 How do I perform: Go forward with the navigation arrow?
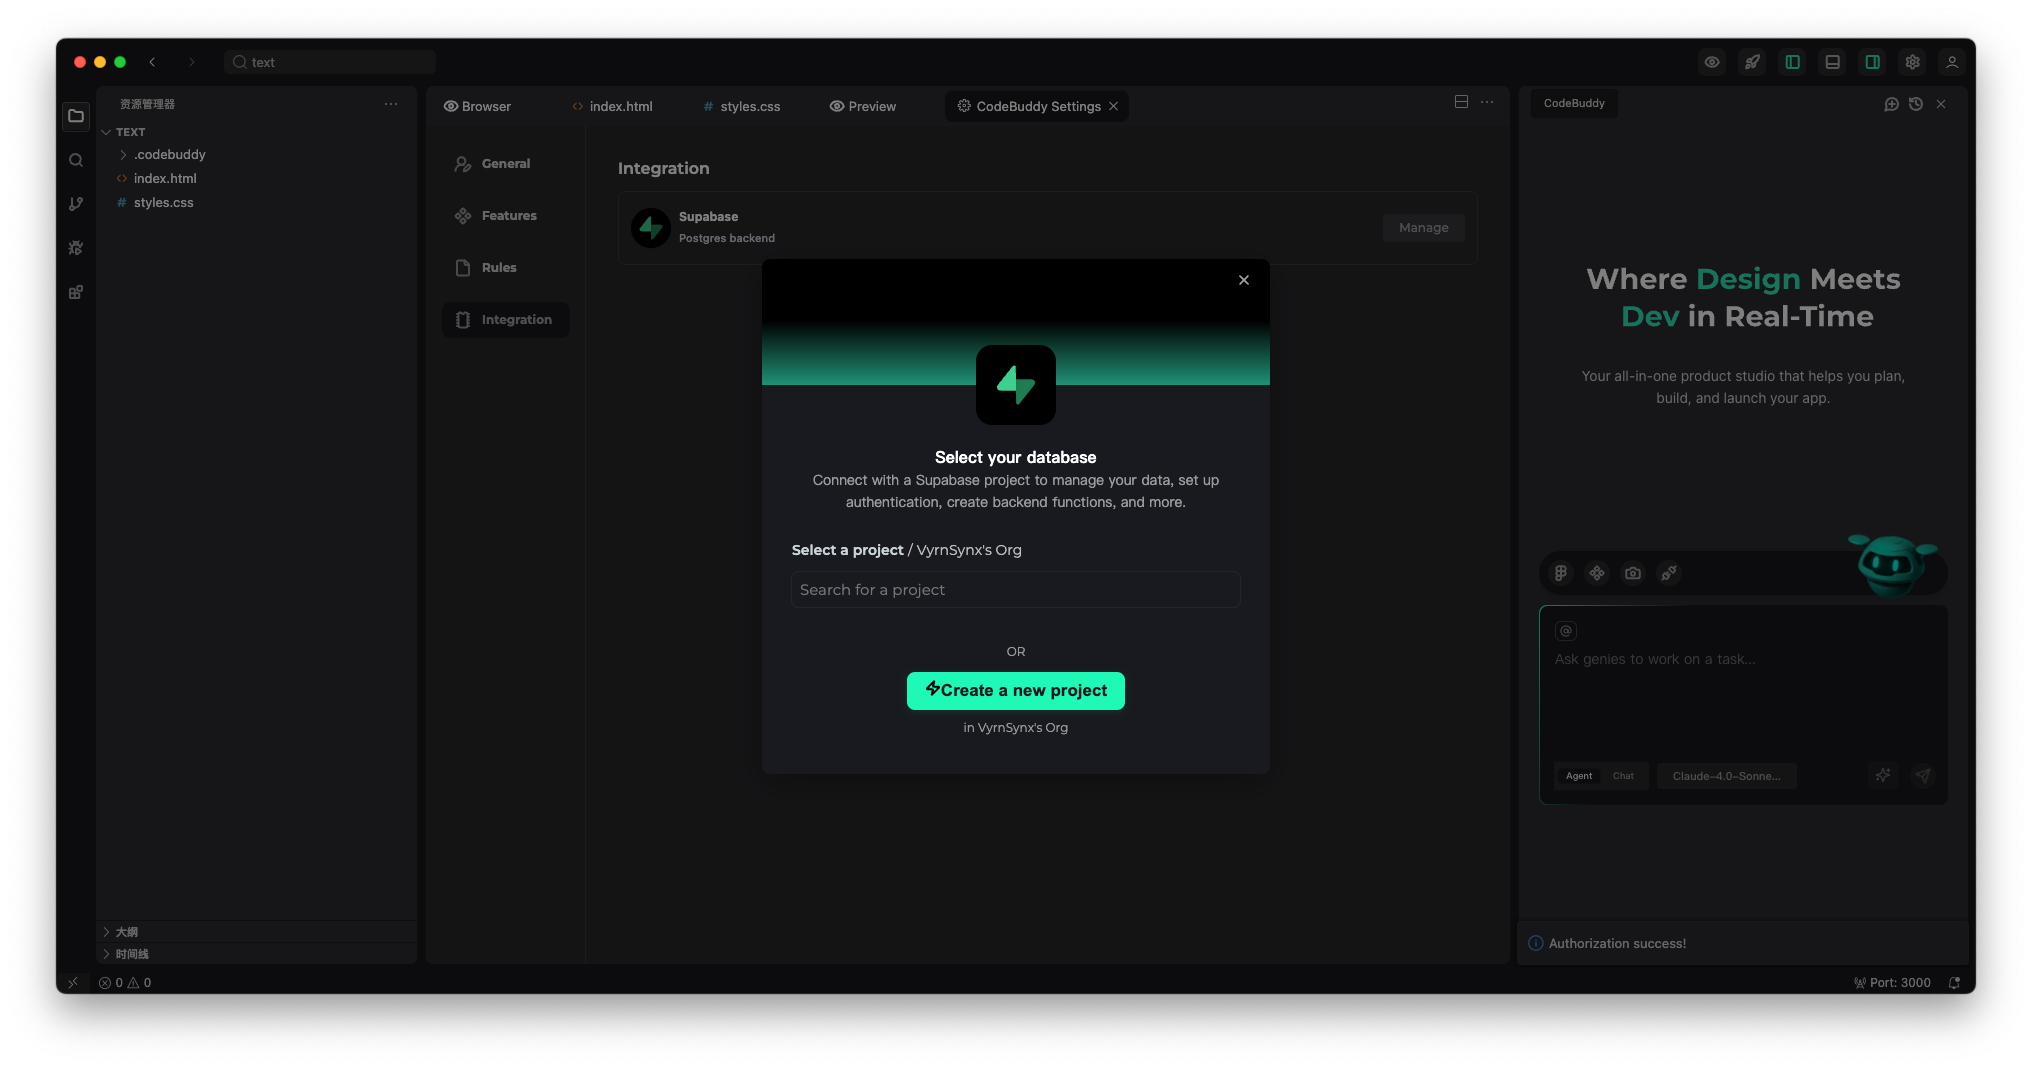click(x=192, y=62)
